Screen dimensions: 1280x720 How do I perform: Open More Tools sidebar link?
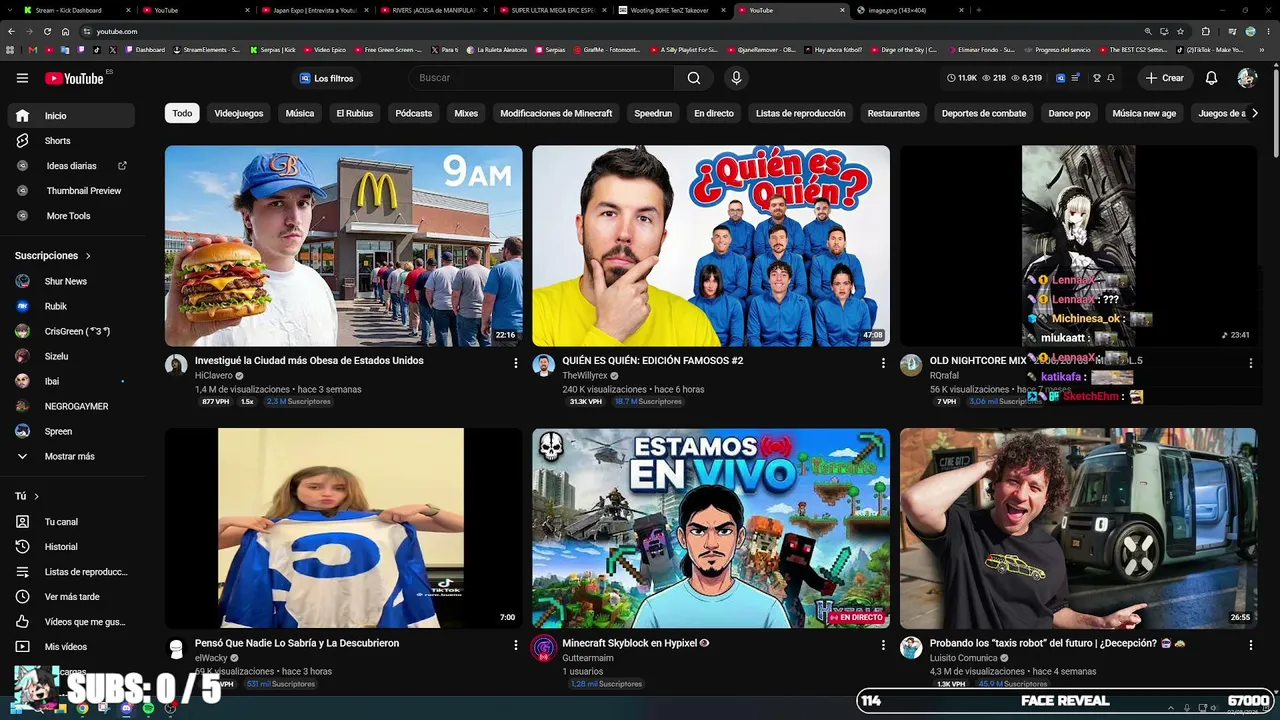[x=69, y=216]
